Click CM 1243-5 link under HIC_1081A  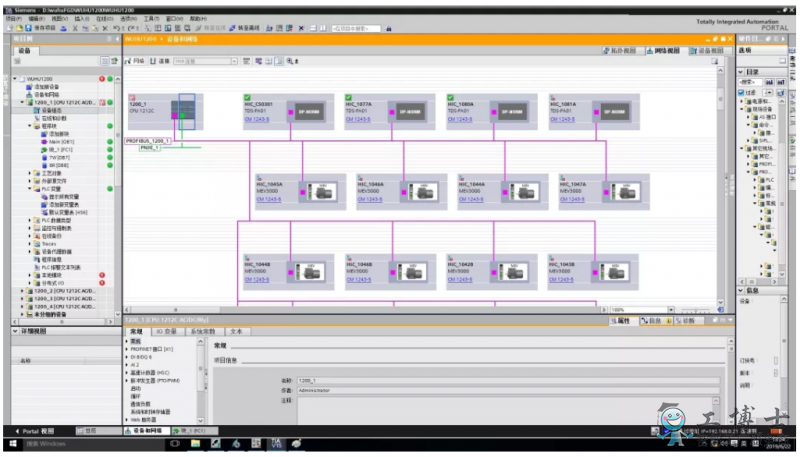pos(562,119)
